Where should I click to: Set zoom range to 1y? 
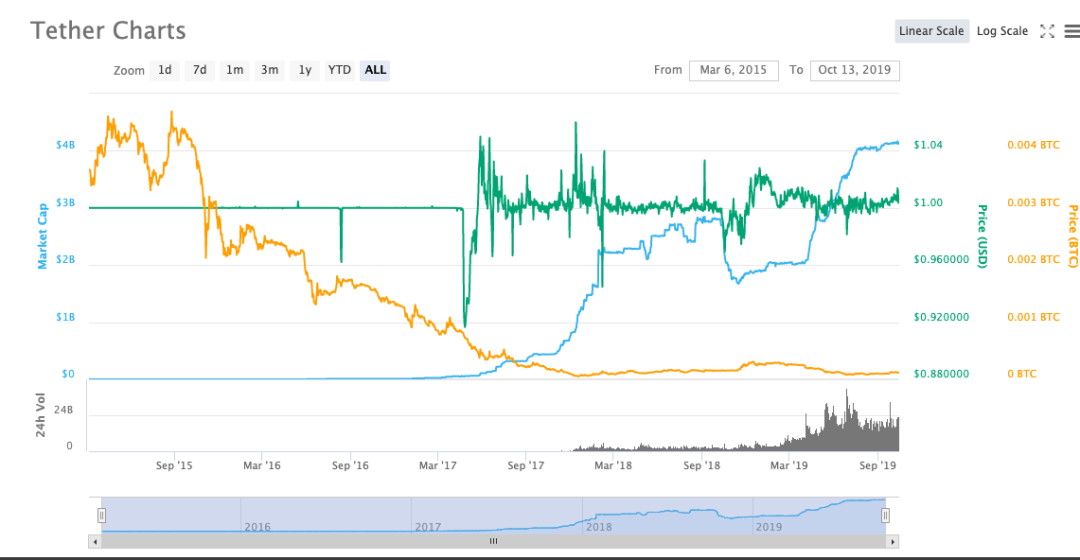tap(304, 70)
